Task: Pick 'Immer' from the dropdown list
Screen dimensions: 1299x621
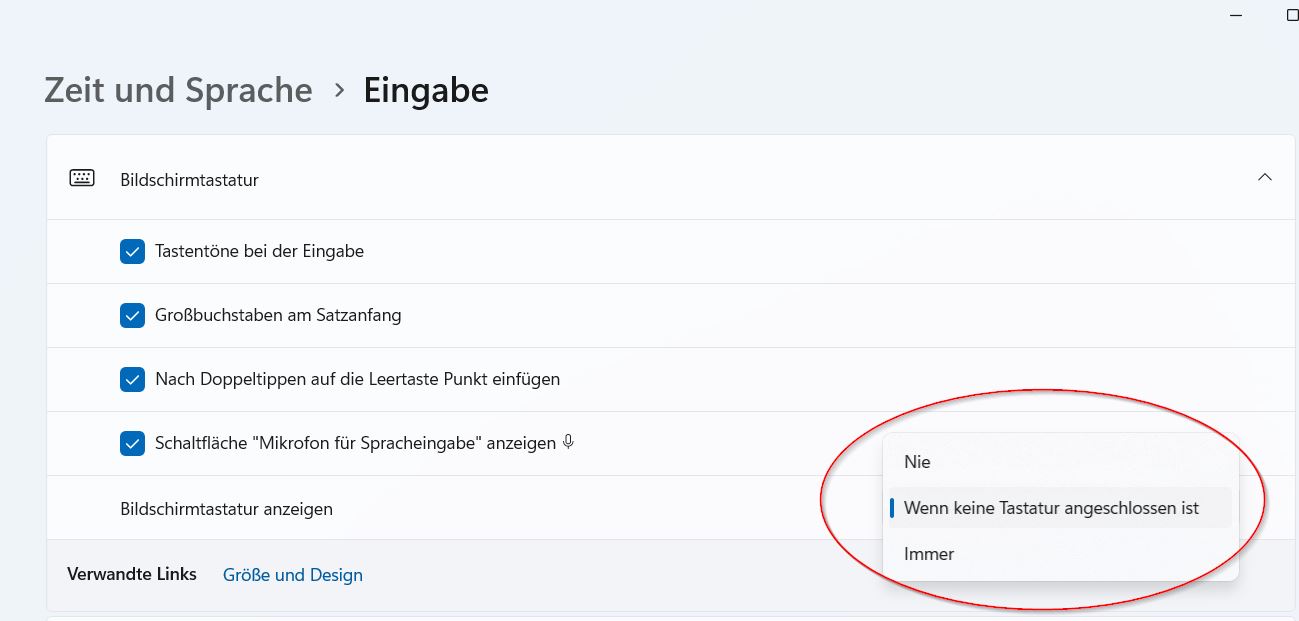Action: pyautogui.click(x=929, y=554)
